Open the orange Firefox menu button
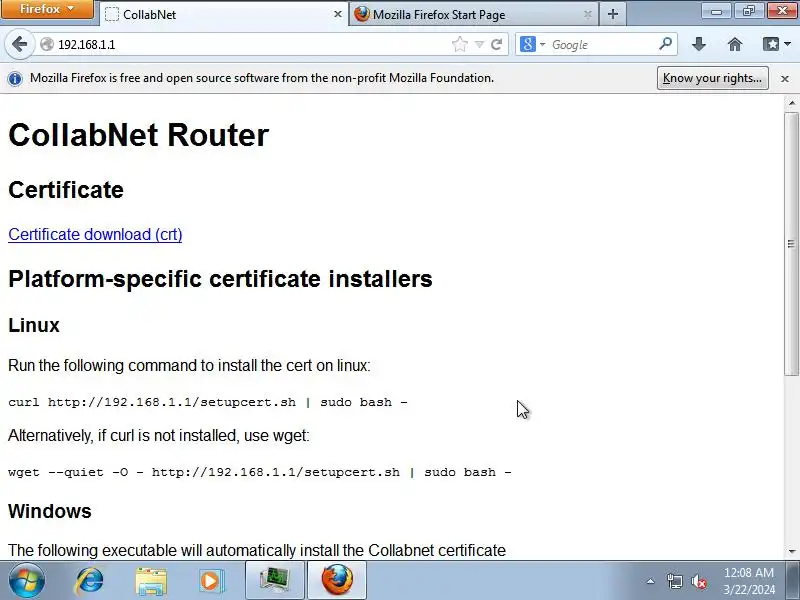800x600 pixels. (47, 9)
